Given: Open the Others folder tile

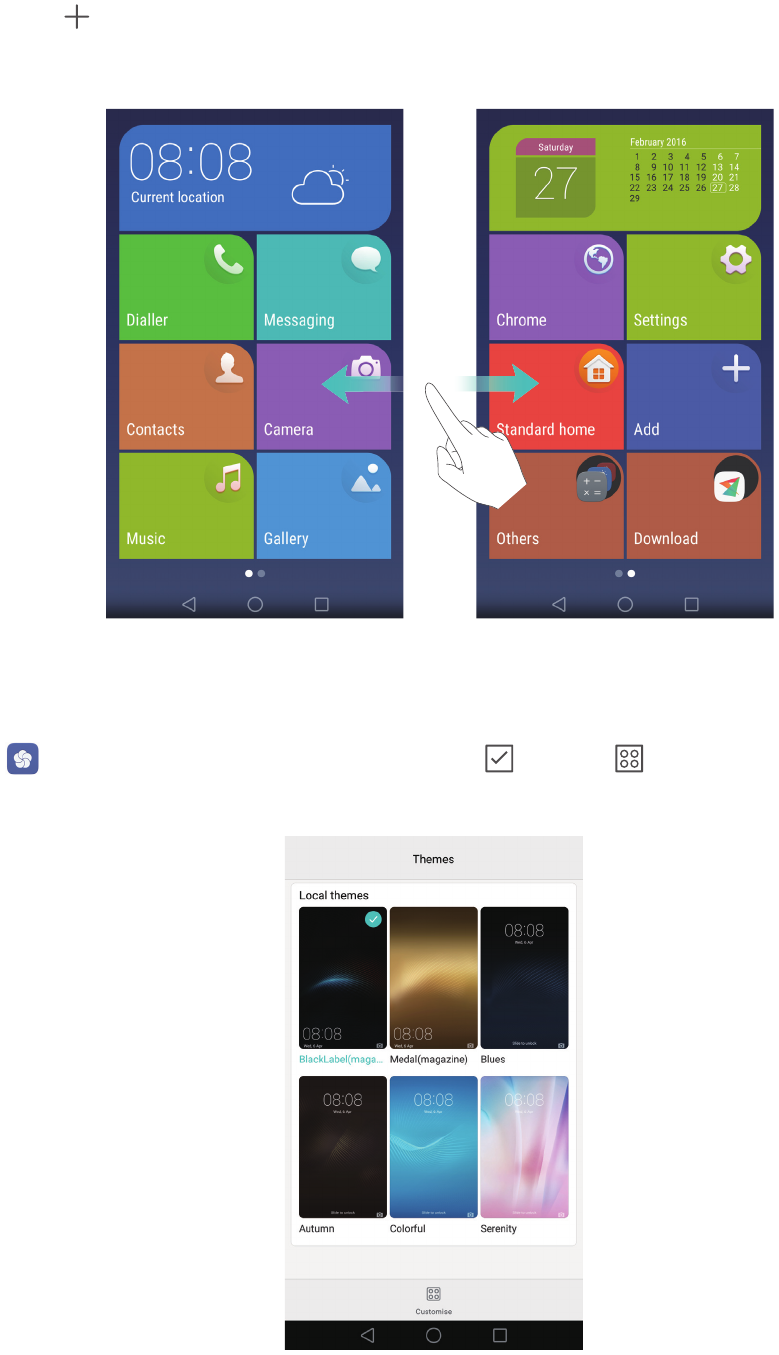Looking at the screenshot, I should [556, 505].
